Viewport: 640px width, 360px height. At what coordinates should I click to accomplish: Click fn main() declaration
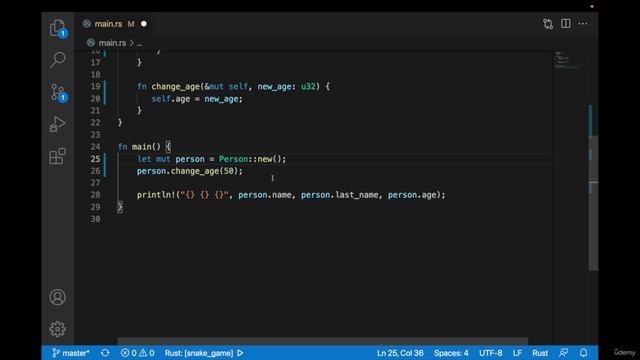pyautogui.click(x=144, y=147)
